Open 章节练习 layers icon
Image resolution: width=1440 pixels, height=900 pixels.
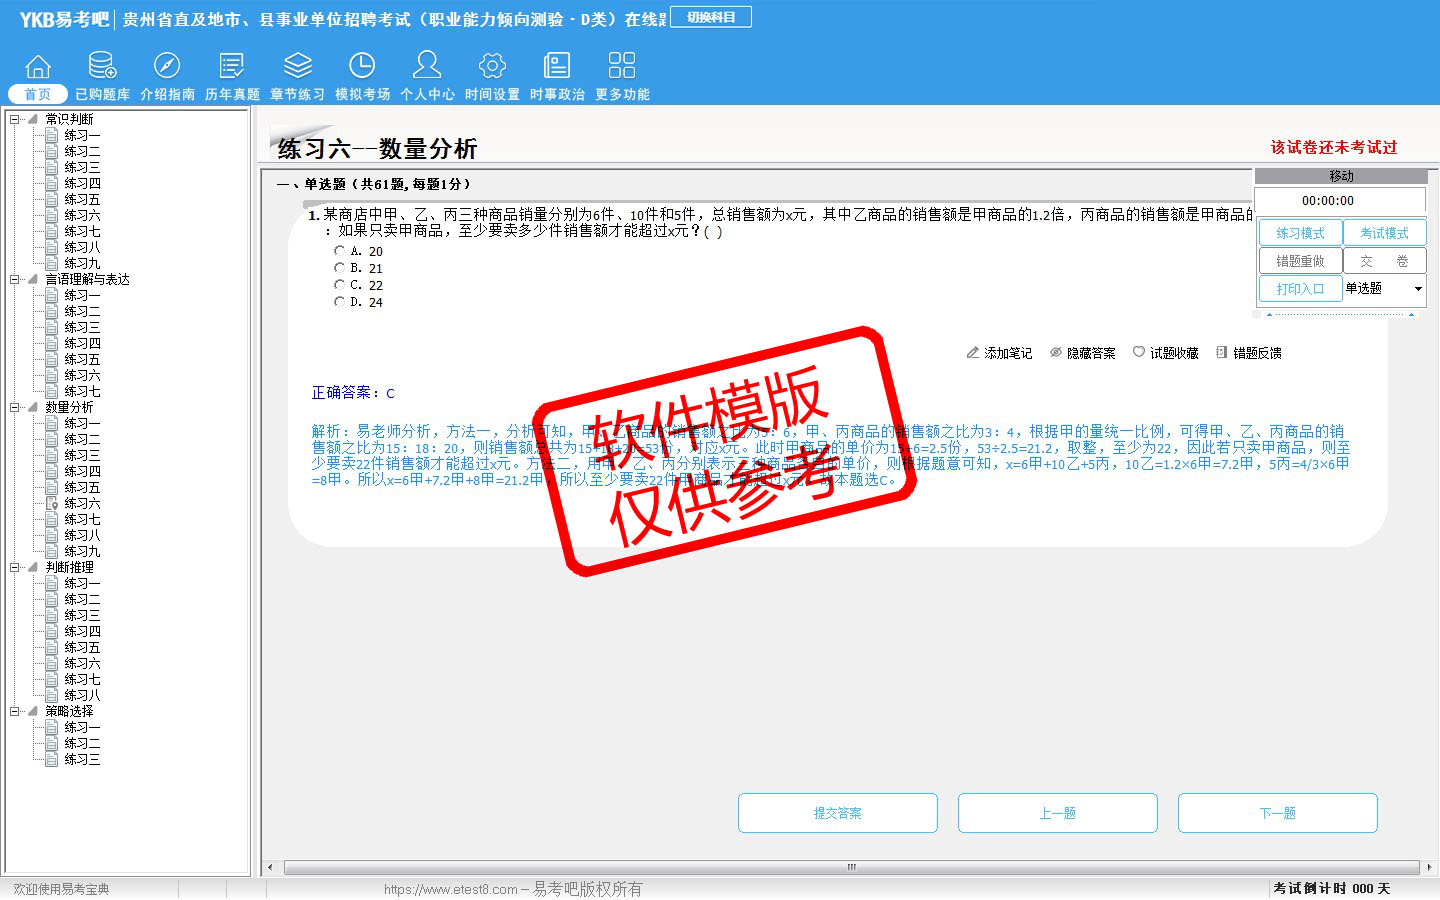(297, 67)
